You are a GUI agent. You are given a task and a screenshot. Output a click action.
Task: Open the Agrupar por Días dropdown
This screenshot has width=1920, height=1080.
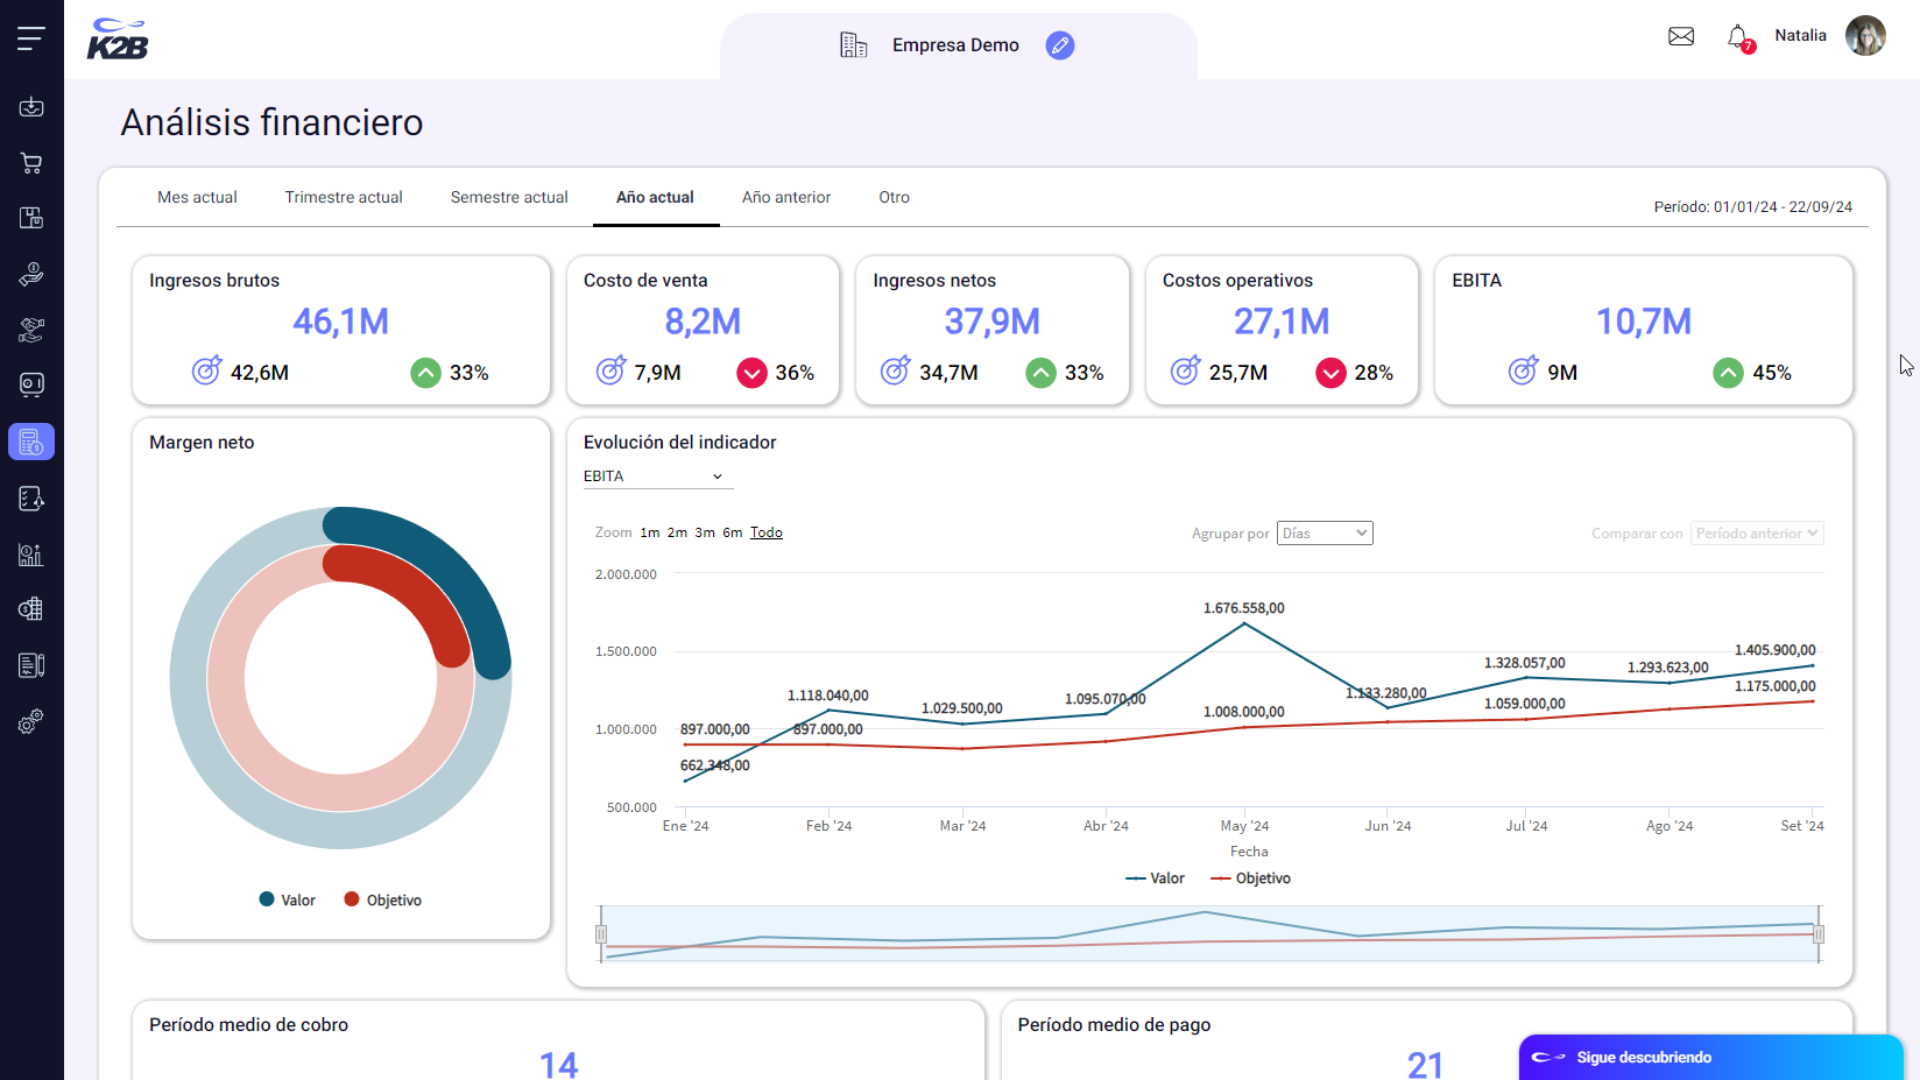[1324, 533]
